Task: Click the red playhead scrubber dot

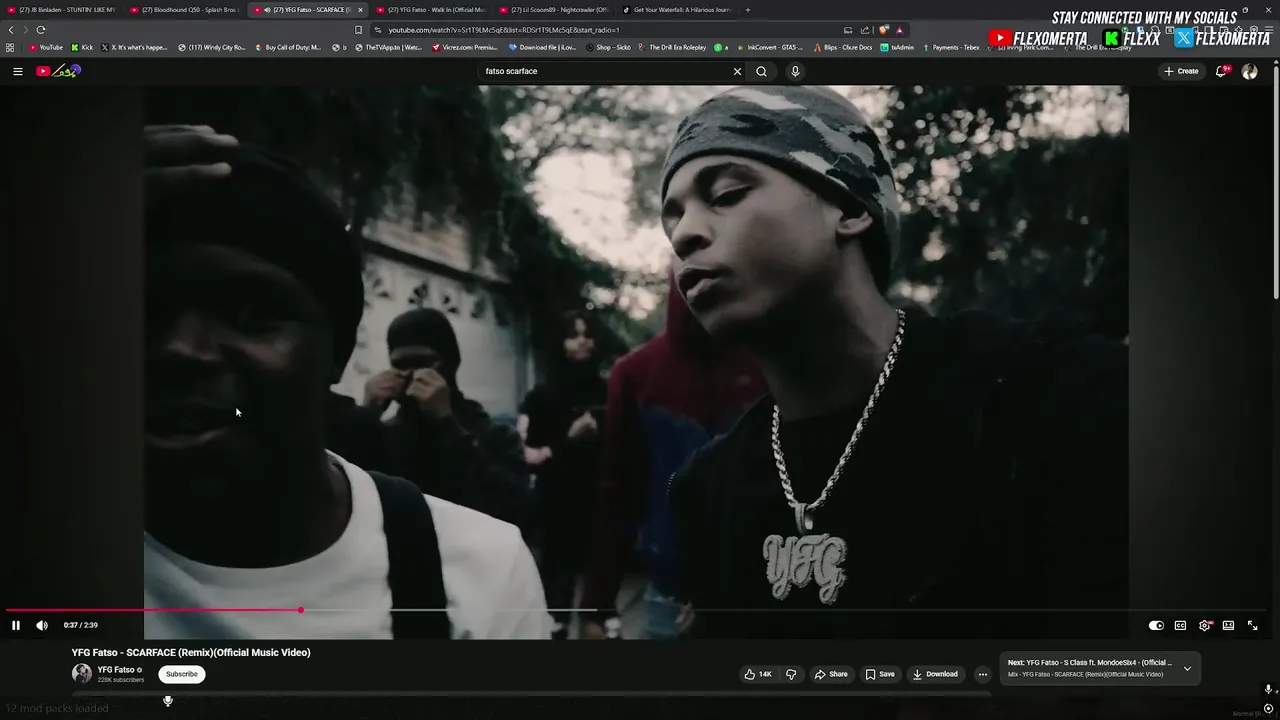Action: pos(300,610)
